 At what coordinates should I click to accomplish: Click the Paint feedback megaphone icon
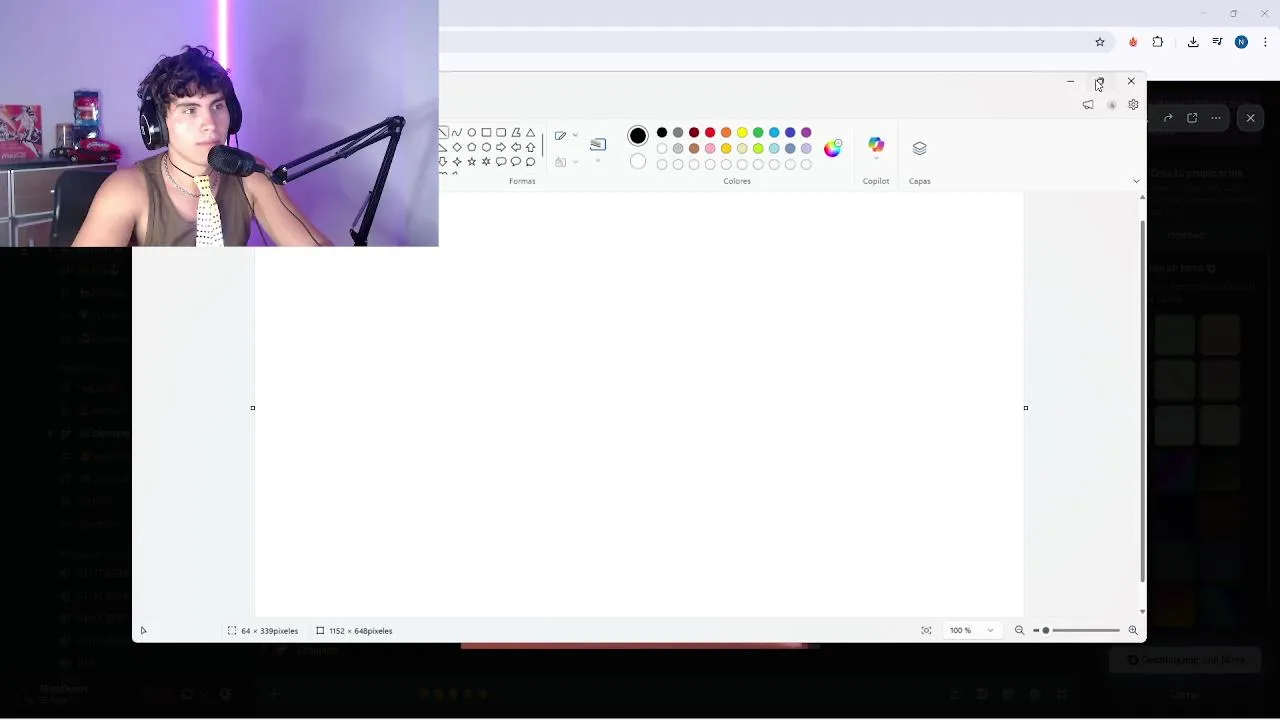pyautogui.click(x=1088, y=105)
